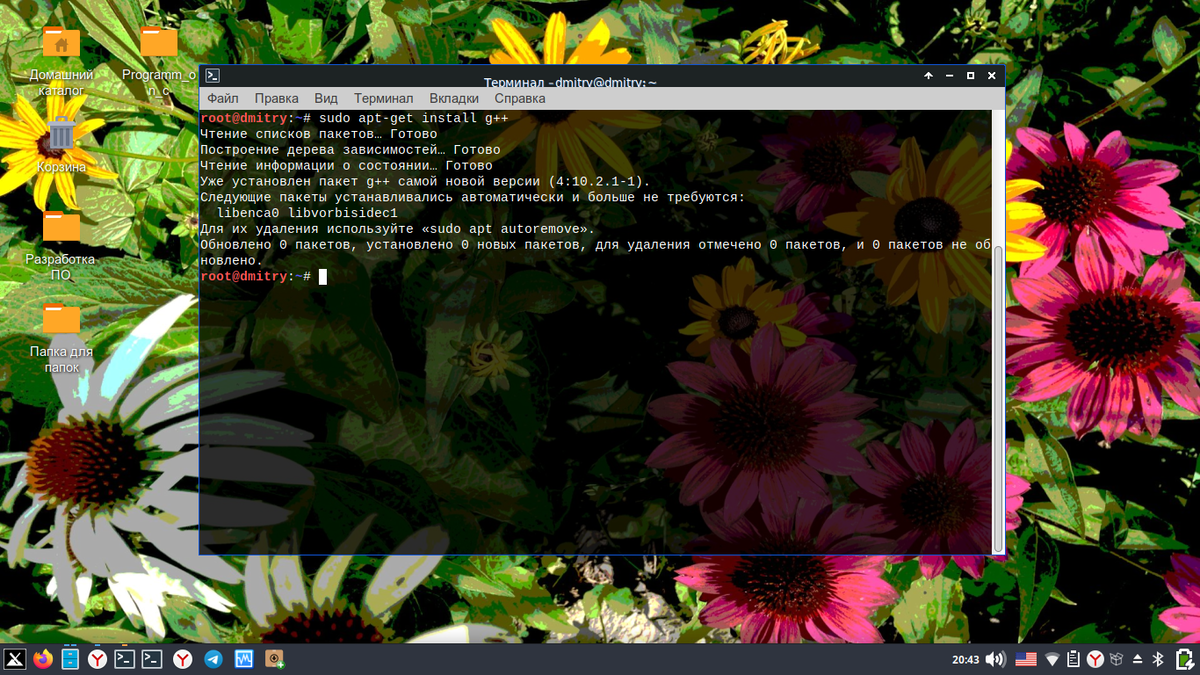This screenshot has height=675, width=1200.
Task: Open the package installer icon with green plus
Action: click(275, 659)
